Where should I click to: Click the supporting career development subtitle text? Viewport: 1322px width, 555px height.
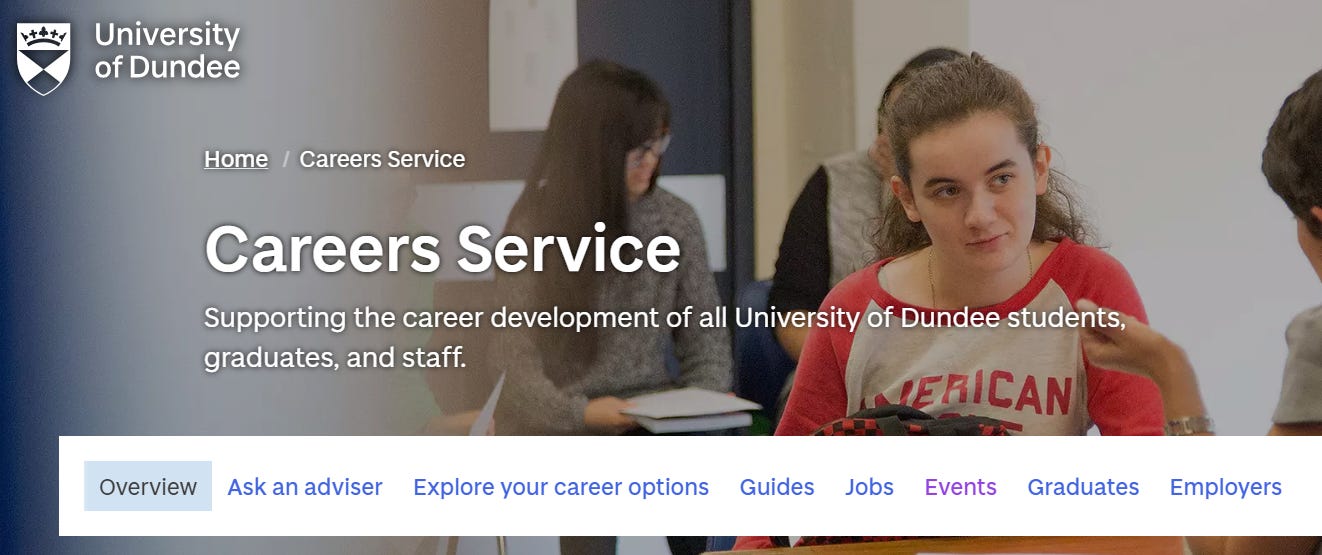click(x=665, y=337)
